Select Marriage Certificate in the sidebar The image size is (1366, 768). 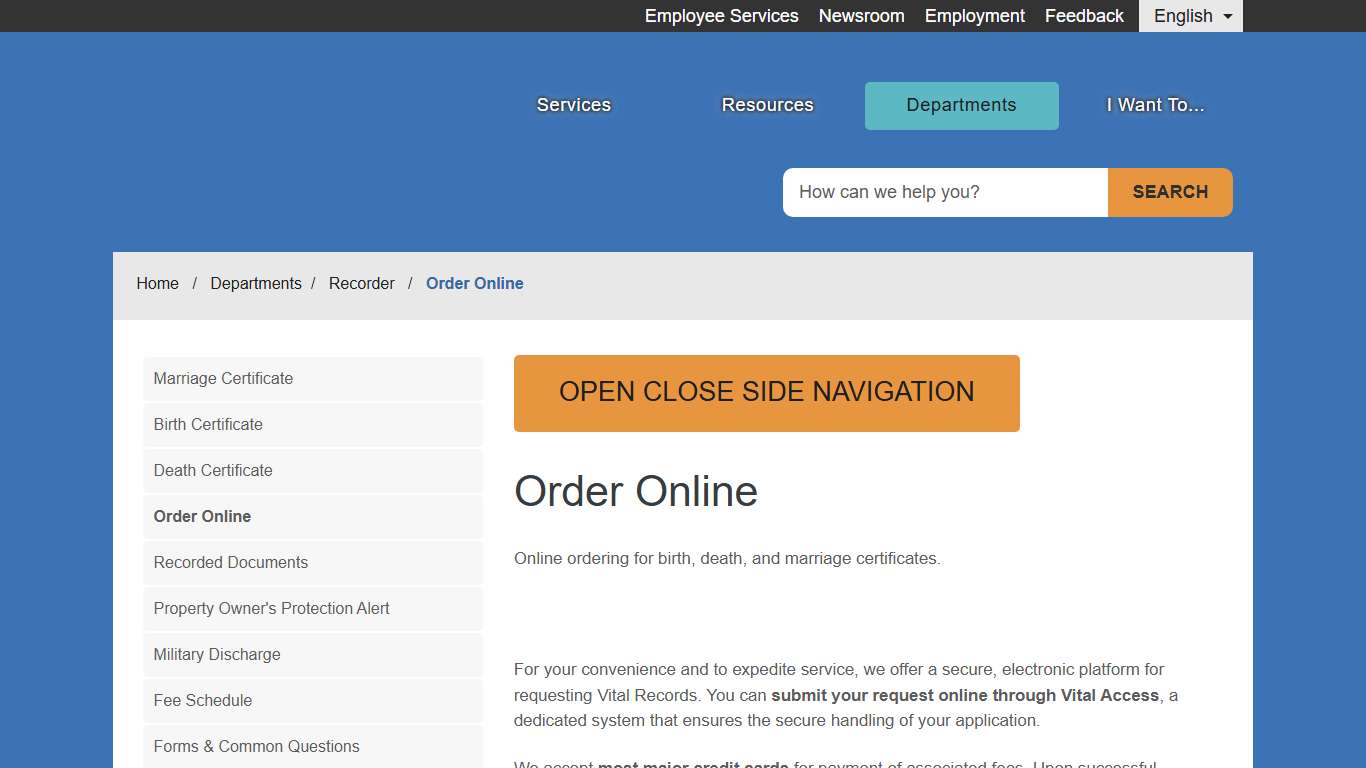click(222, 378)
